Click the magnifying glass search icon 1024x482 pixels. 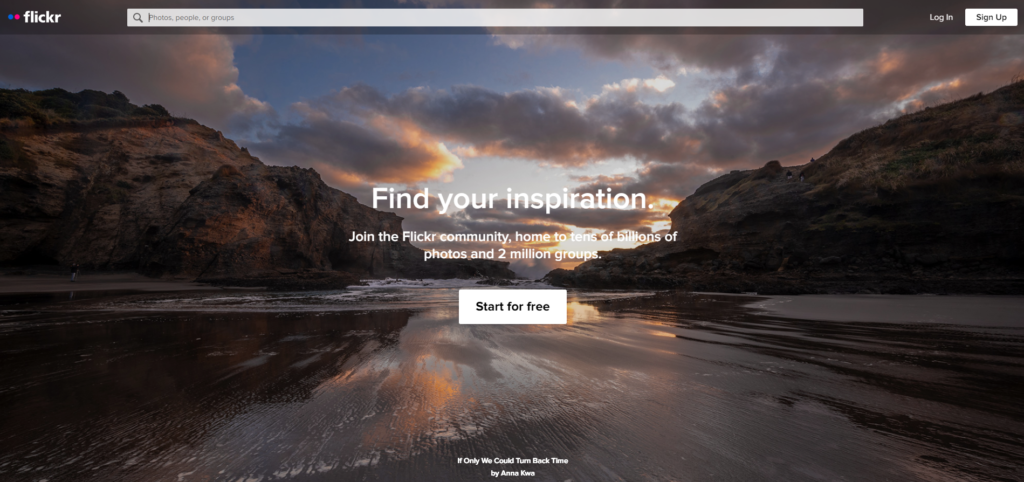(x=138, y=18)
